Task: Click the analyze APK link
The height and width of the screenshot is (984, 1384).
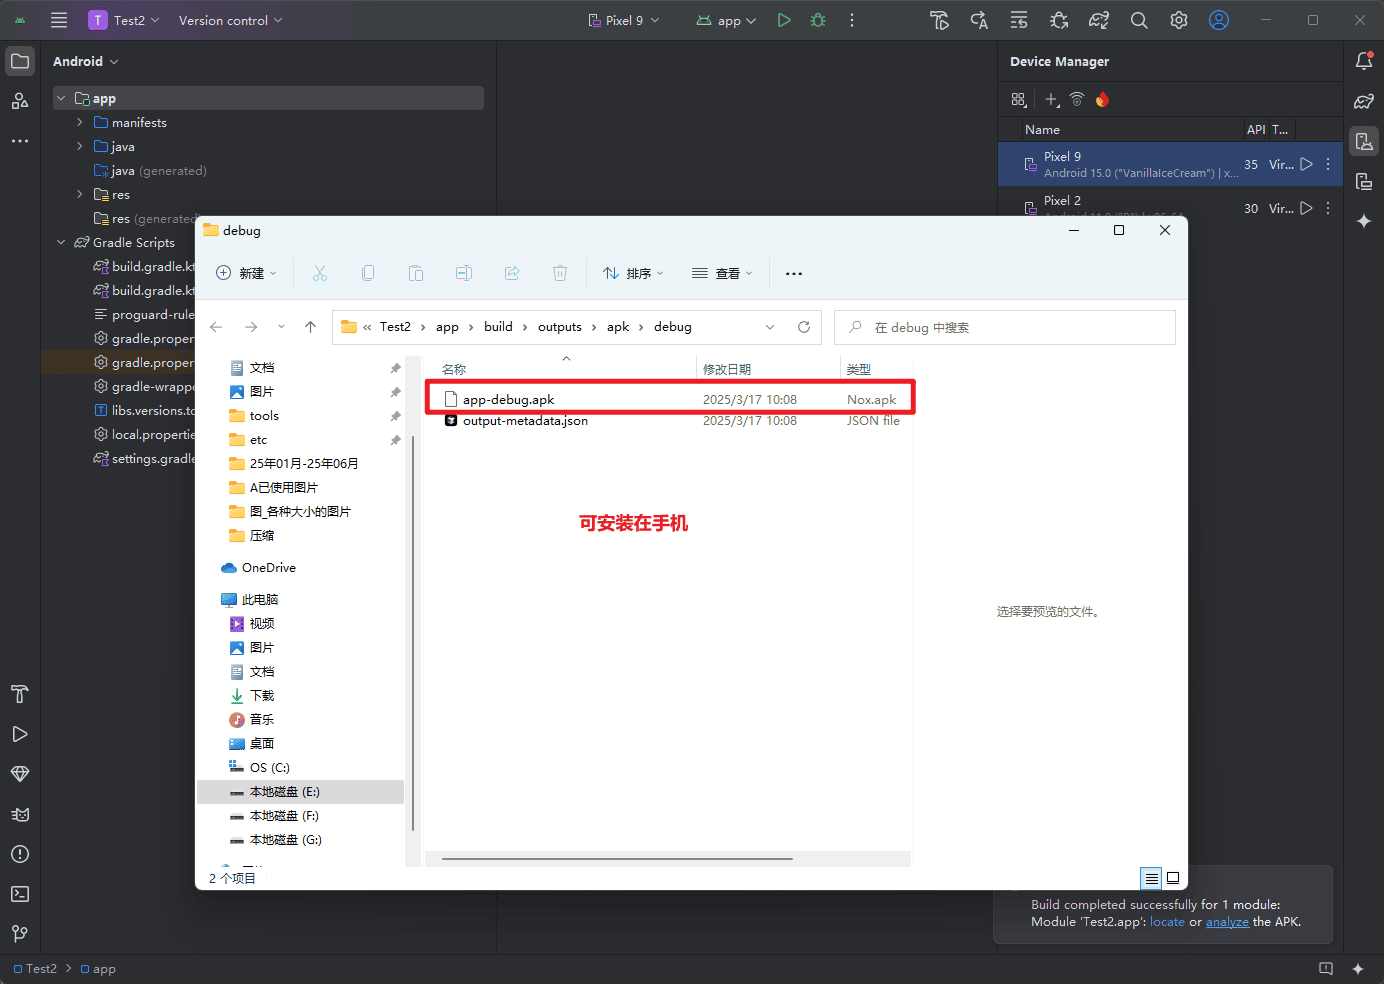Action: point(1227,922)
